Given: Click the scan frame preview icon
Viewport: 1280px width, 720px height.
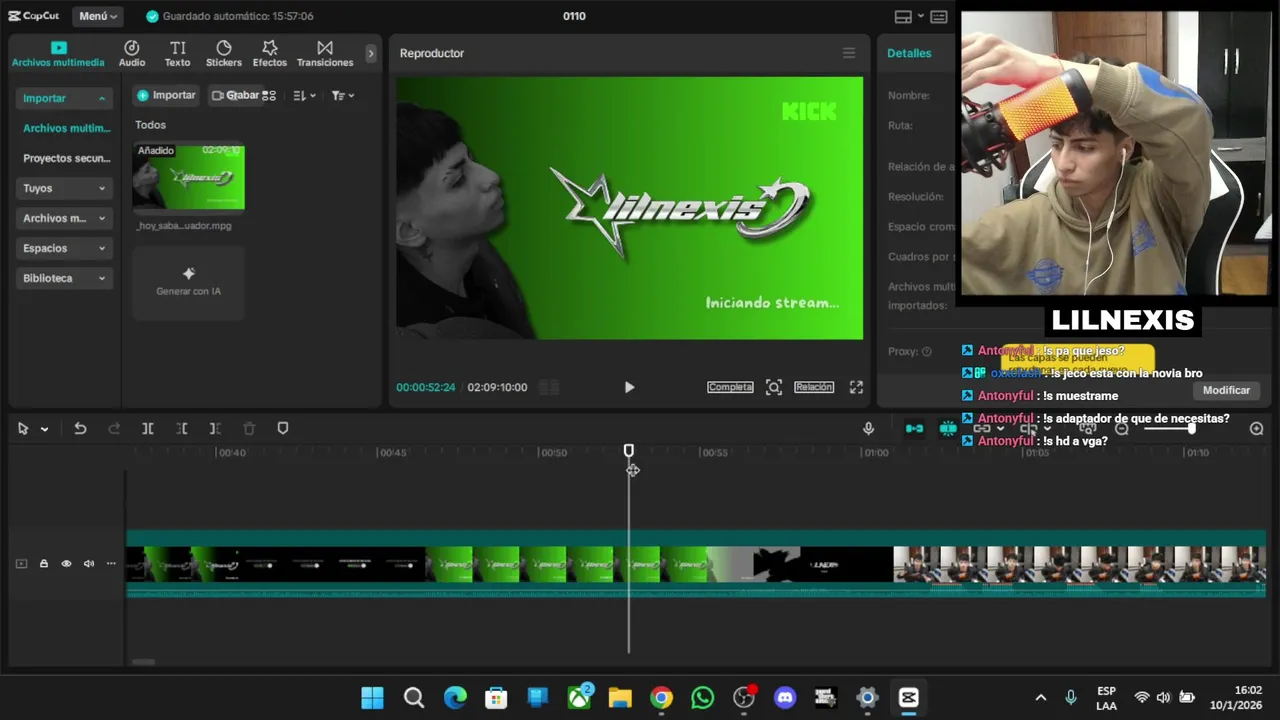Looking at the screenshot, I should click(x=774, y=387).
